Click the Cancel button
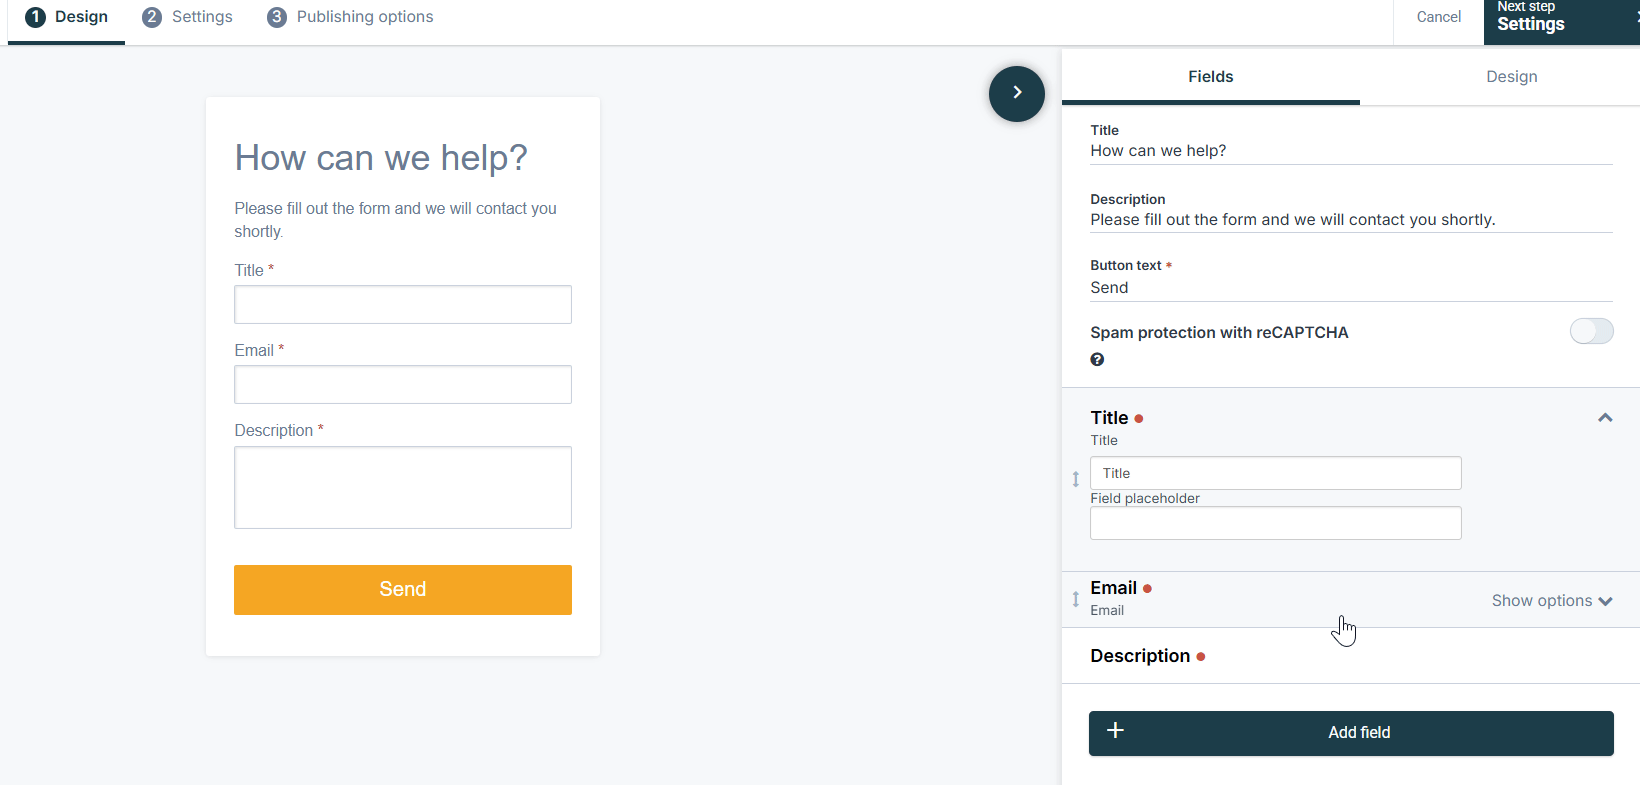The height and width of the screenshot is (785, 1640). pyautogui.click(x=1438, y=17)
